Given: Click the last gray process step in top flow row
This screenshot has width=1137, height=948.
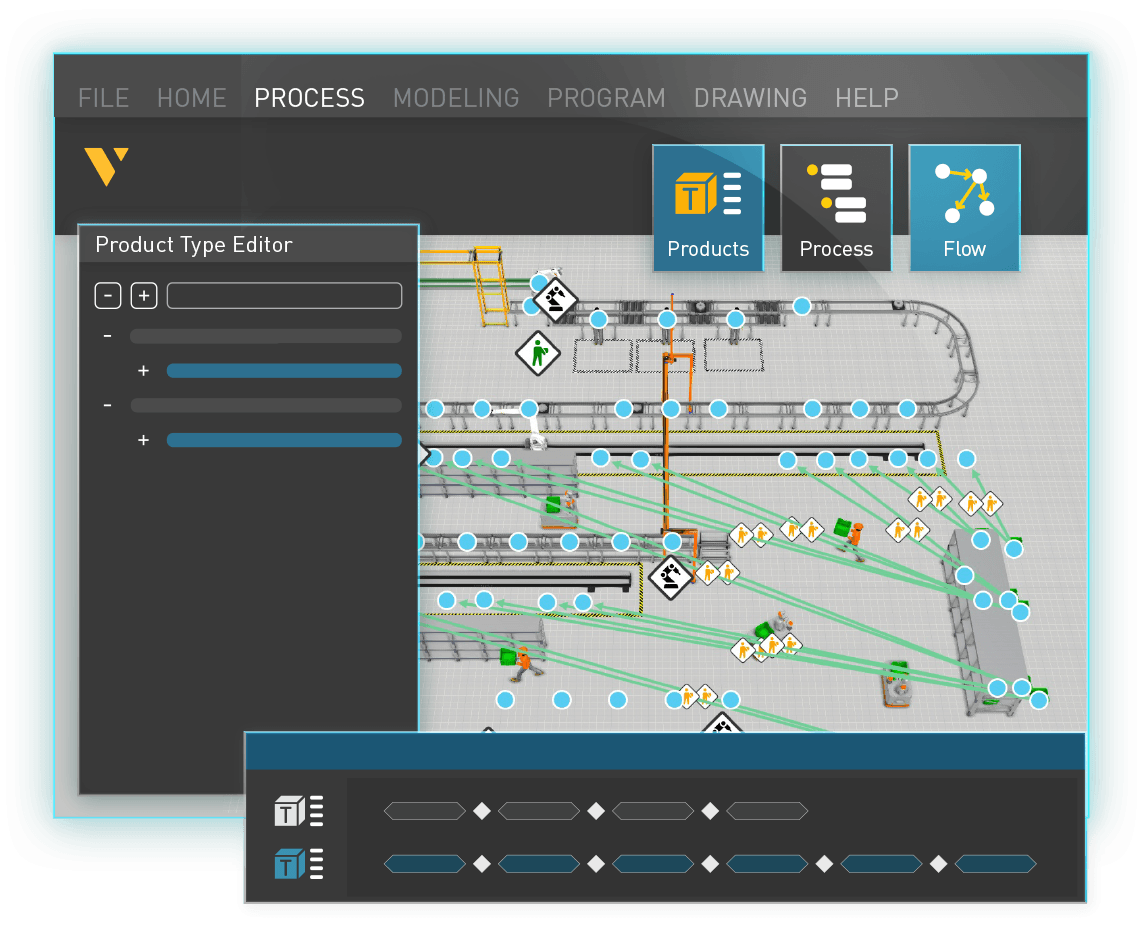Looking at the screenshot, I should [x=767, y=811].
